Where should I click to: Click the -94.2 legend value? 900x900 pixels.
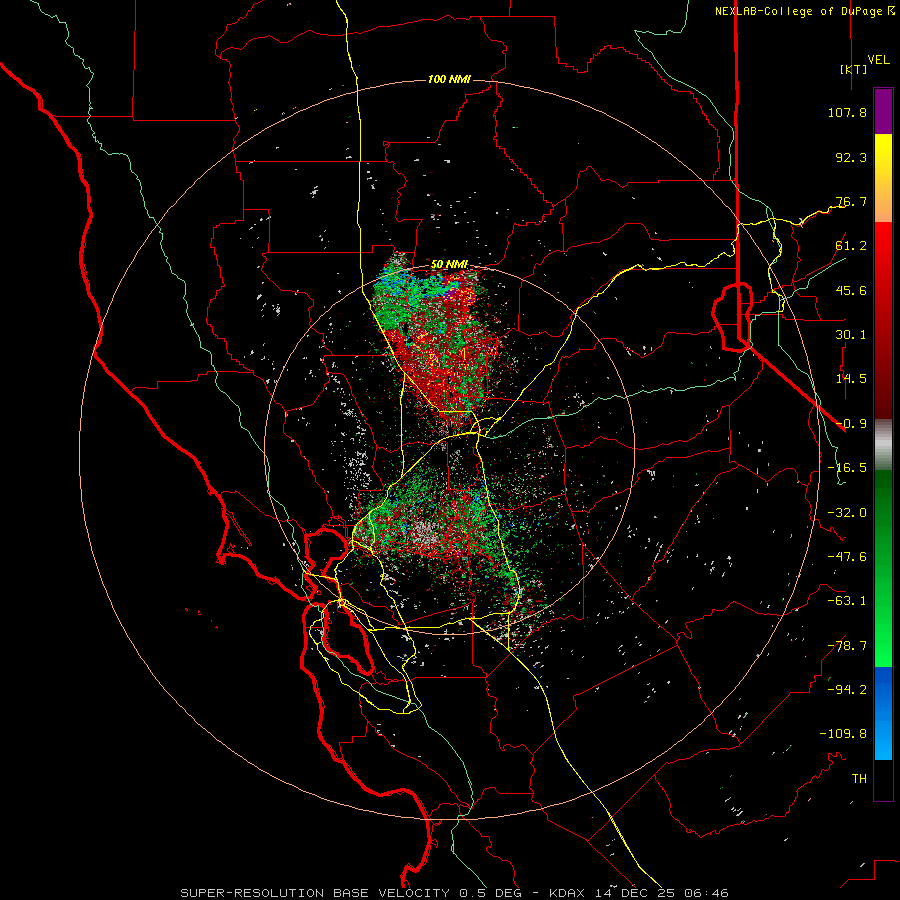pyautogui.click(x=847, y=690)
